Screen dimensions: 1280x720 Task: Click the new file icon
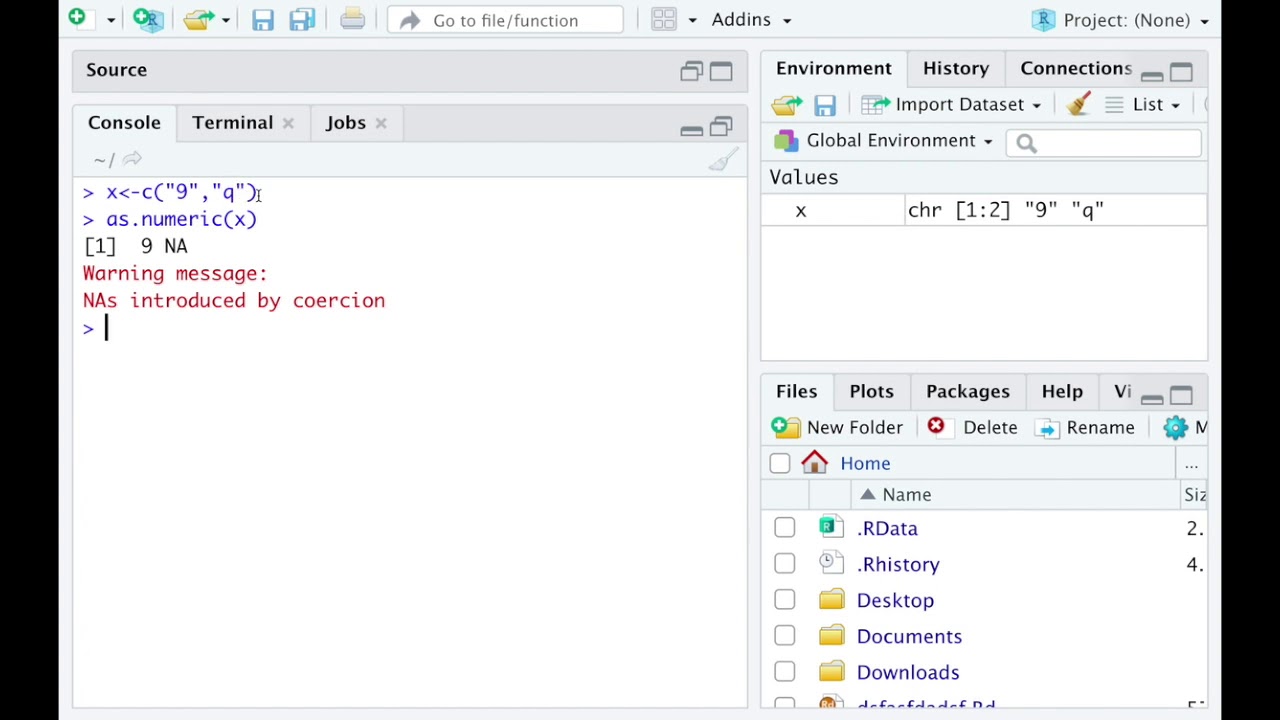77,19
